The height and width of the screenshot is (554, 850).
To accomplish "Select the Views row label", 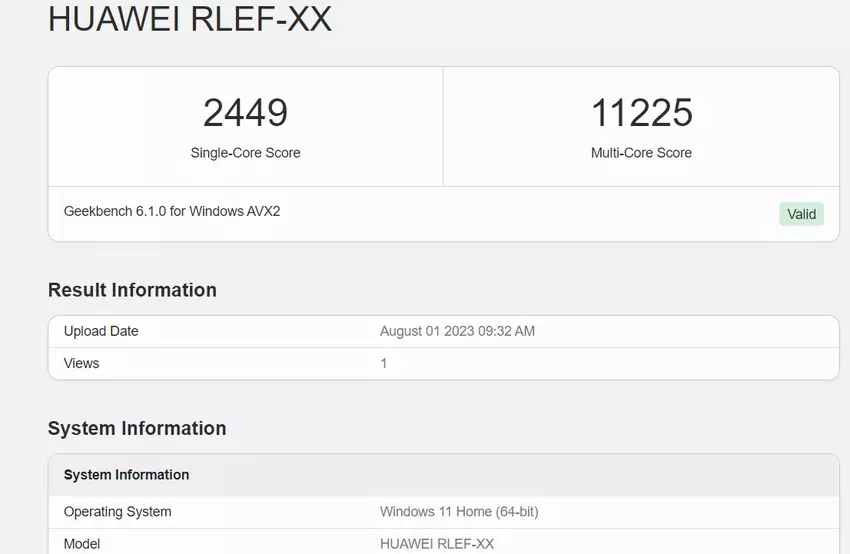I will 81,363.
